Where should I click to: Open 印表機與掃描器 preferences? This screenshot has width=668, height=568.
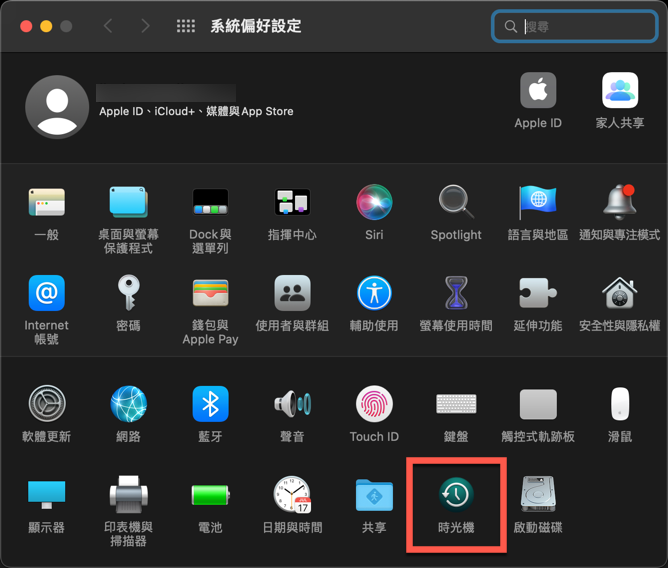tap(128, 494)
